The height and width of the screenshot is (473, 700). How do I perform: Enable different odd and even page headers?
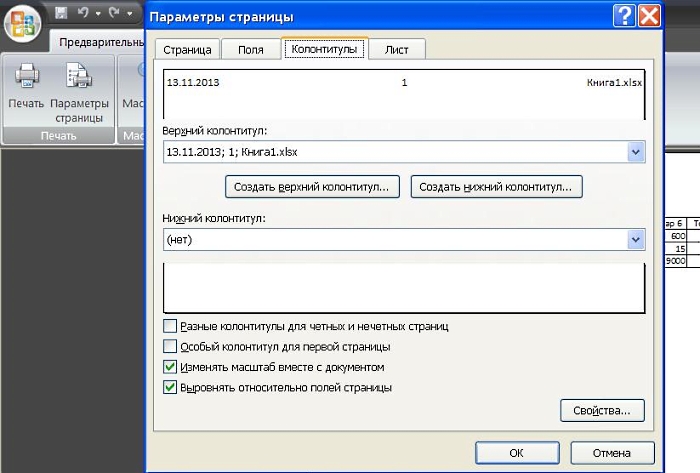[x=170, y=326]
